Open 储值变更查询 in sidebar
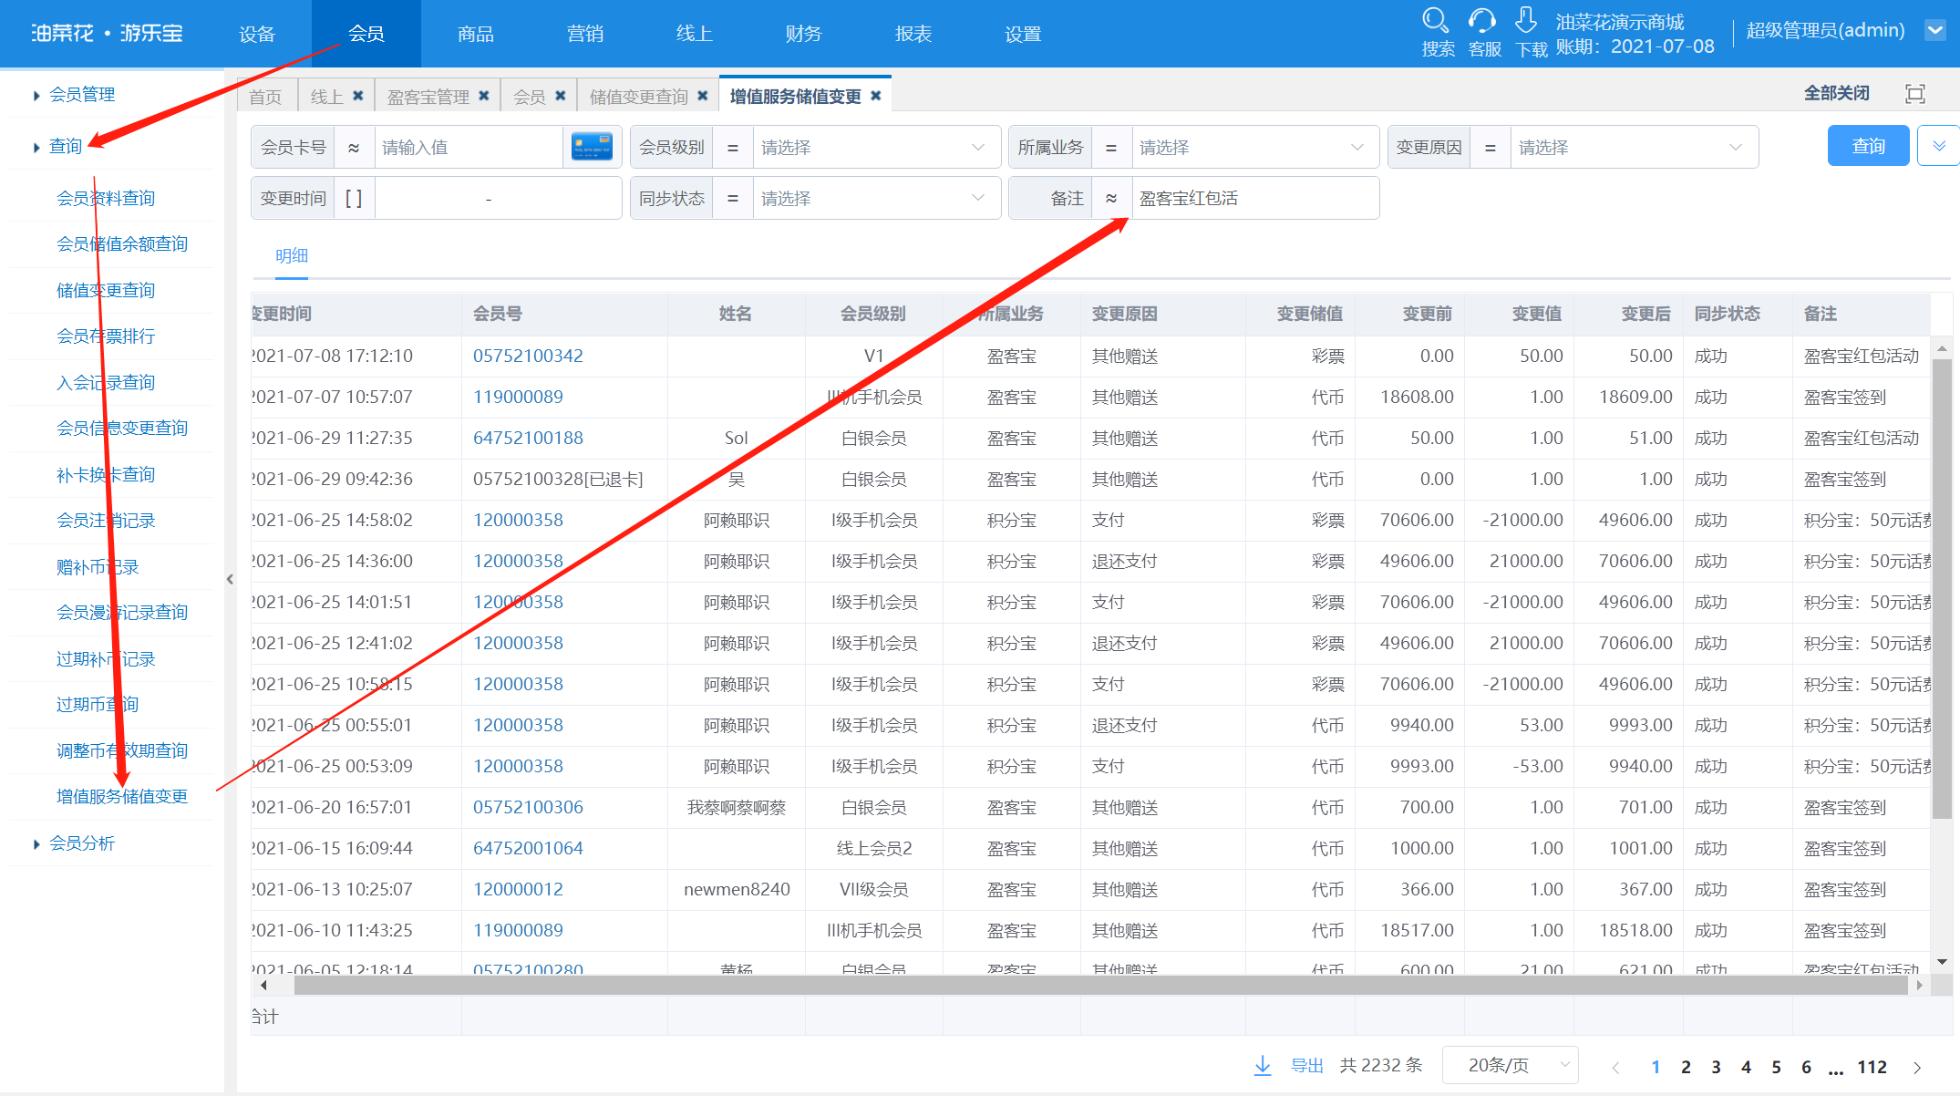This screenshot has height=1096, width=1960. 105,290
